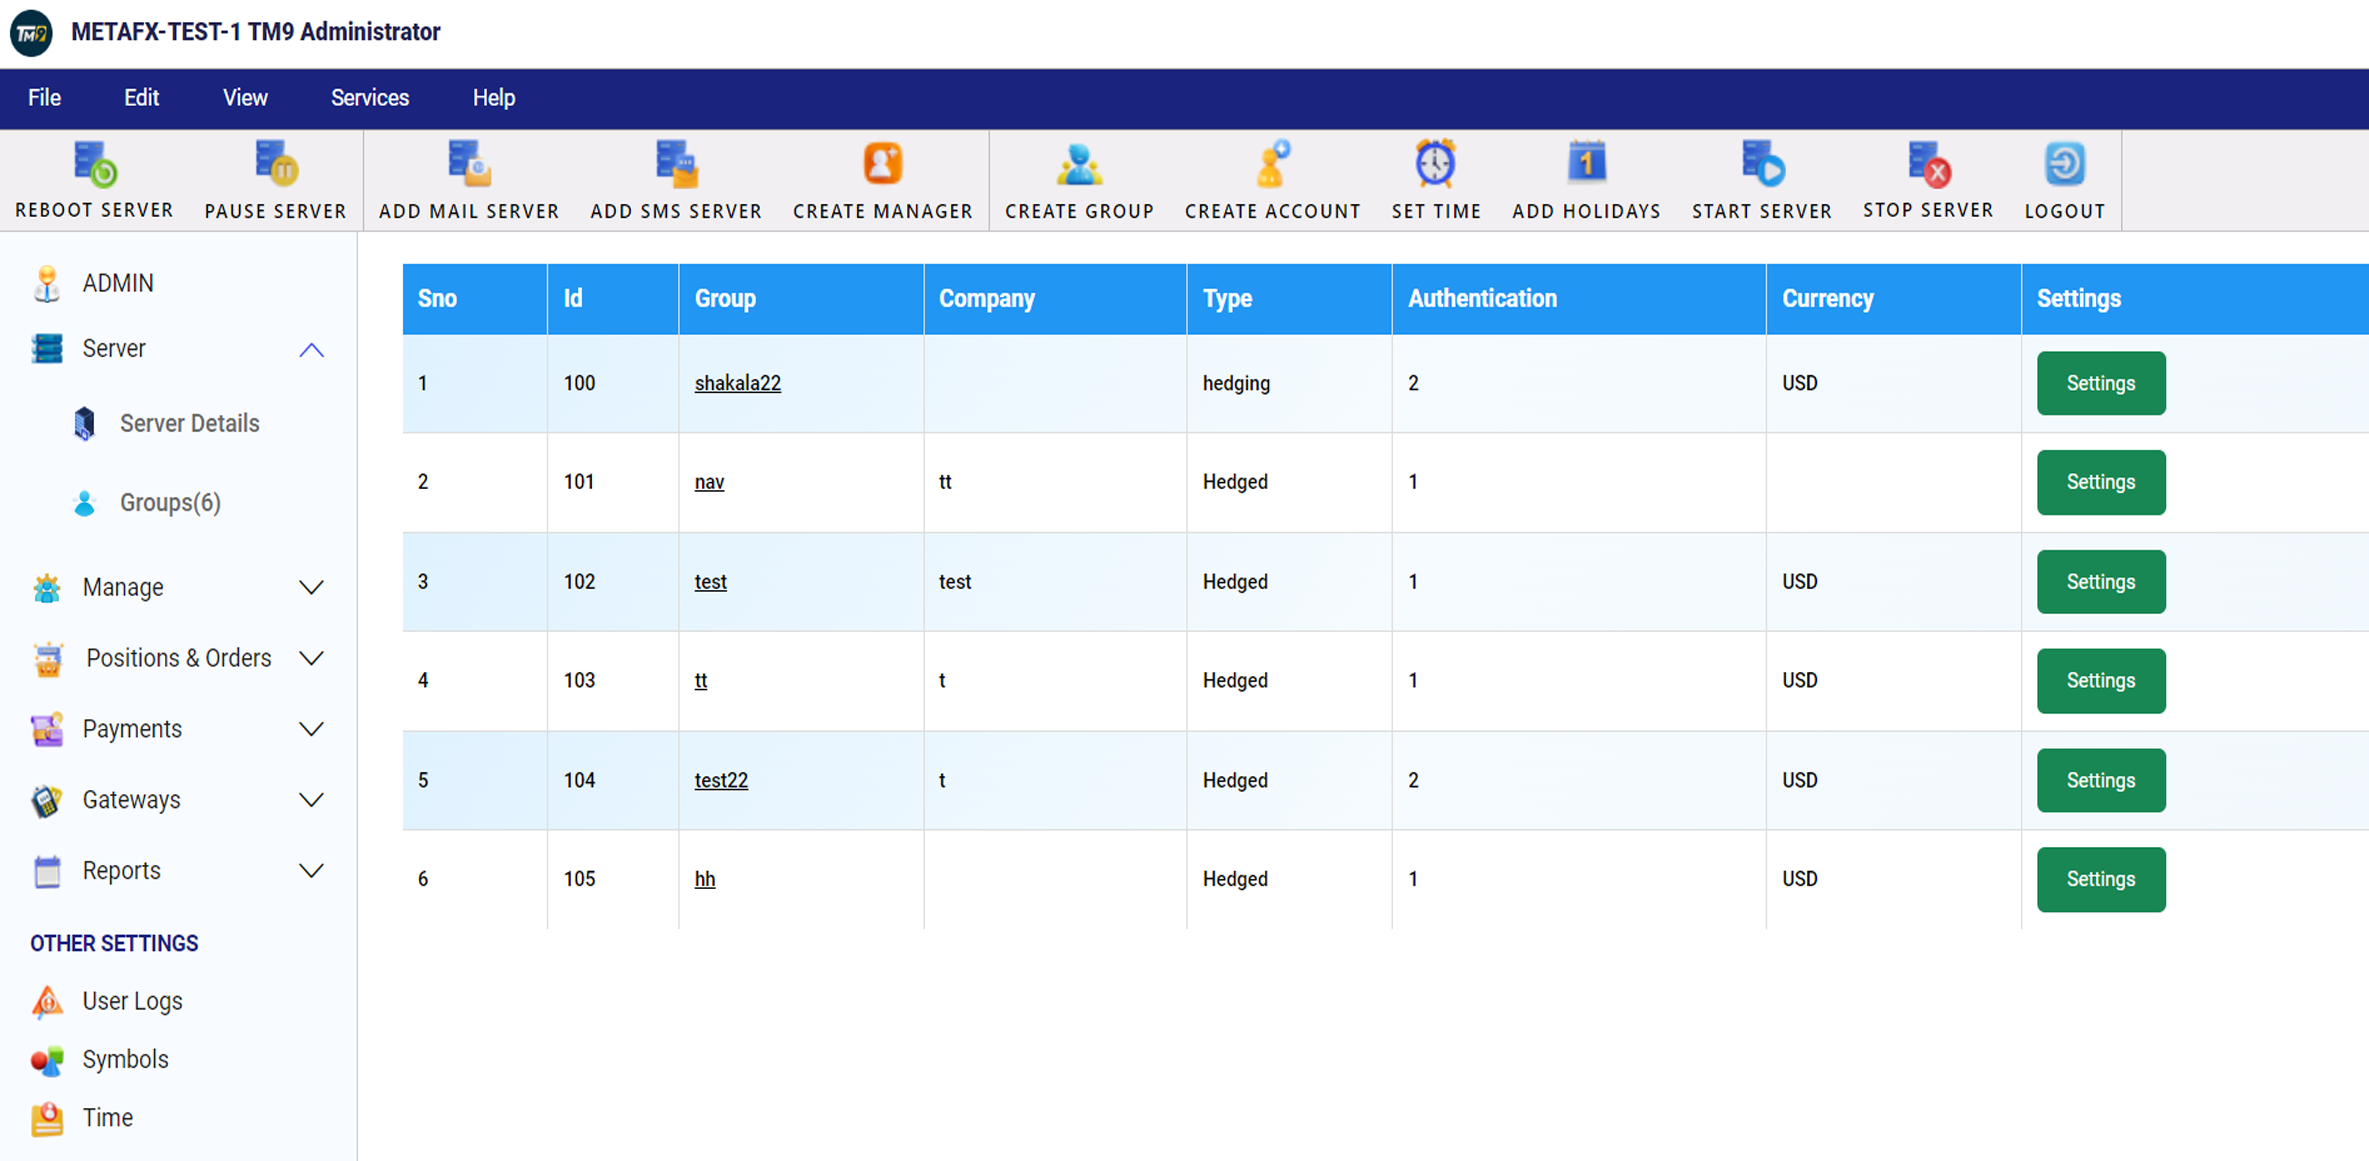
Task: Open the shakala22 group link
Action: click(x=739, y=382)
